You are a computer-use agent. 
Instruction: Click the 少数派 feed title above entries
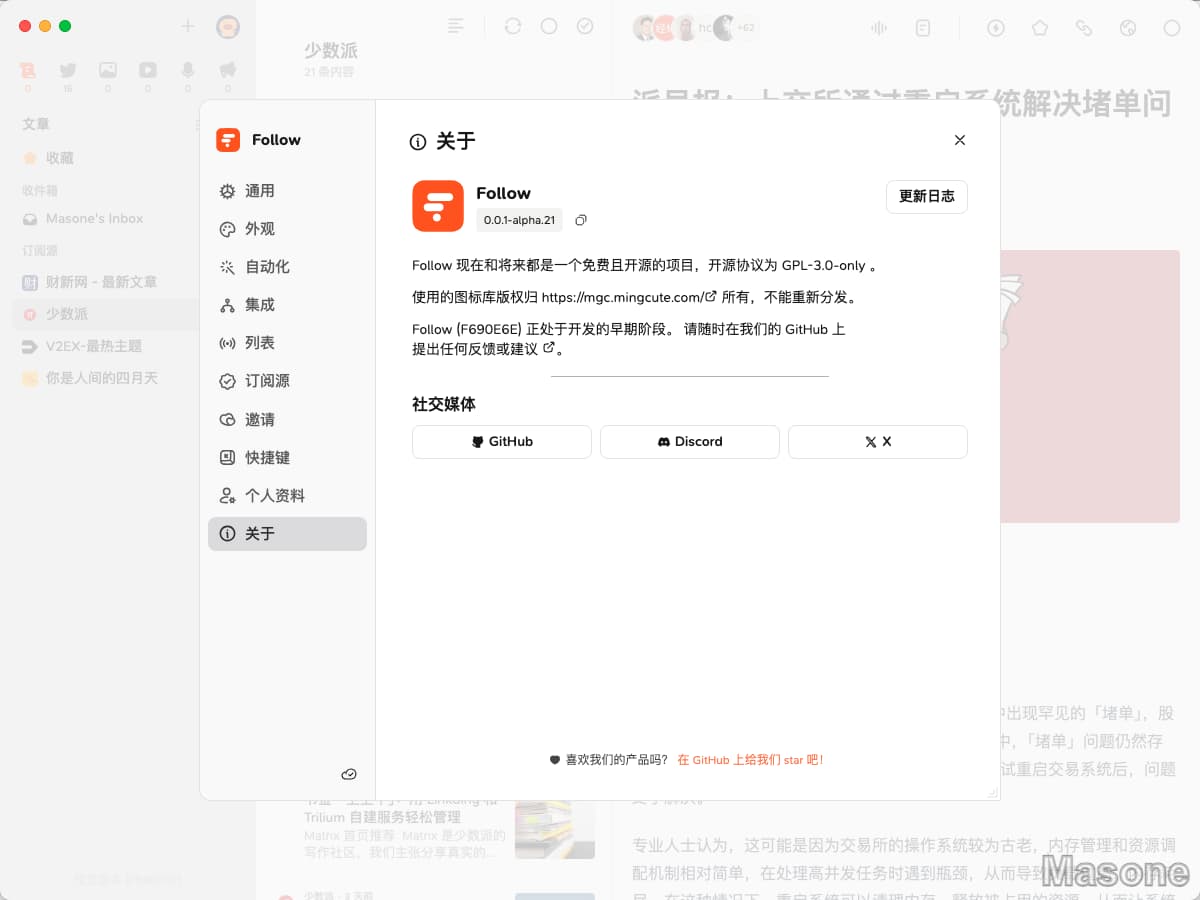(x=331, y=50)
